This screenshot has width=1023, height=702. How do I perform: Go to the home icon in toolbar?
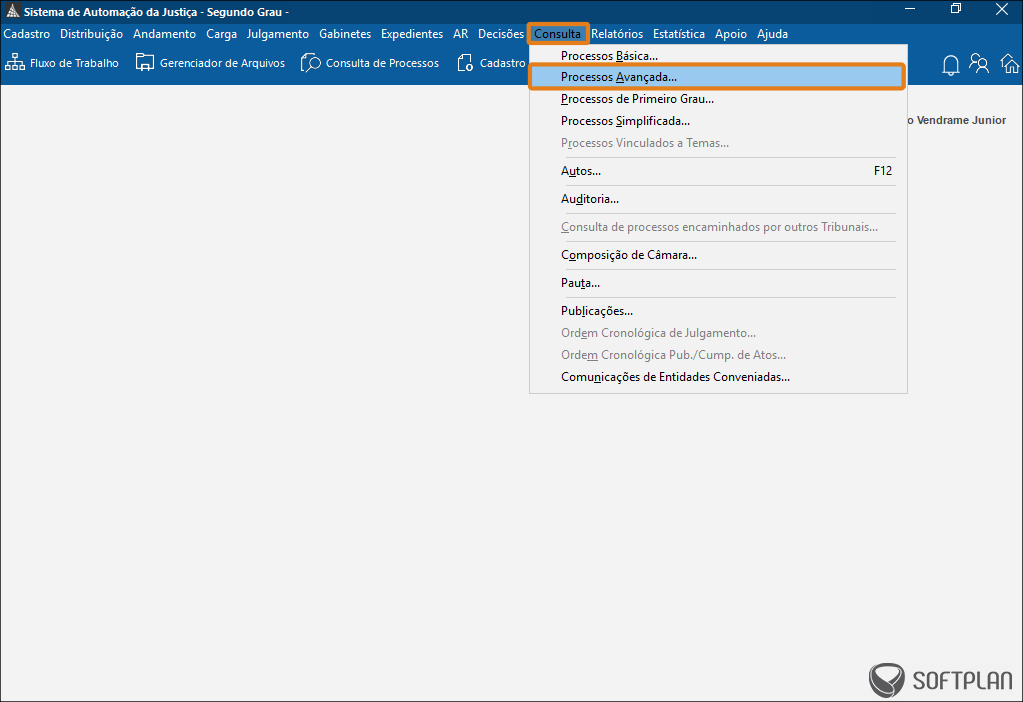[1010, 63]
